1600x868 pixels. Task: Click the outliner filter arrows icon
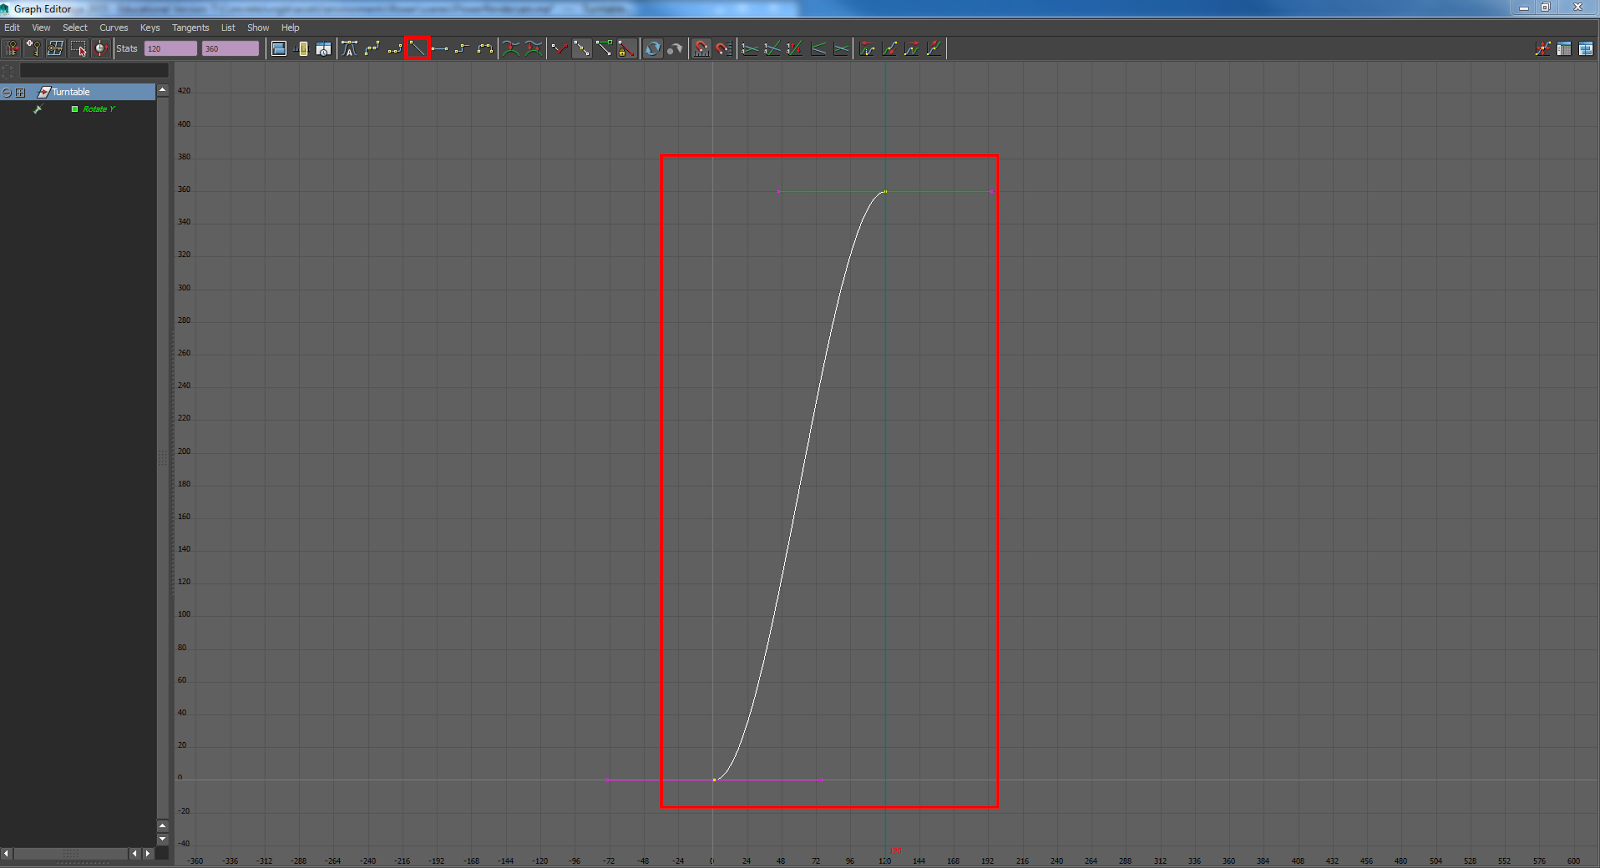8,71
